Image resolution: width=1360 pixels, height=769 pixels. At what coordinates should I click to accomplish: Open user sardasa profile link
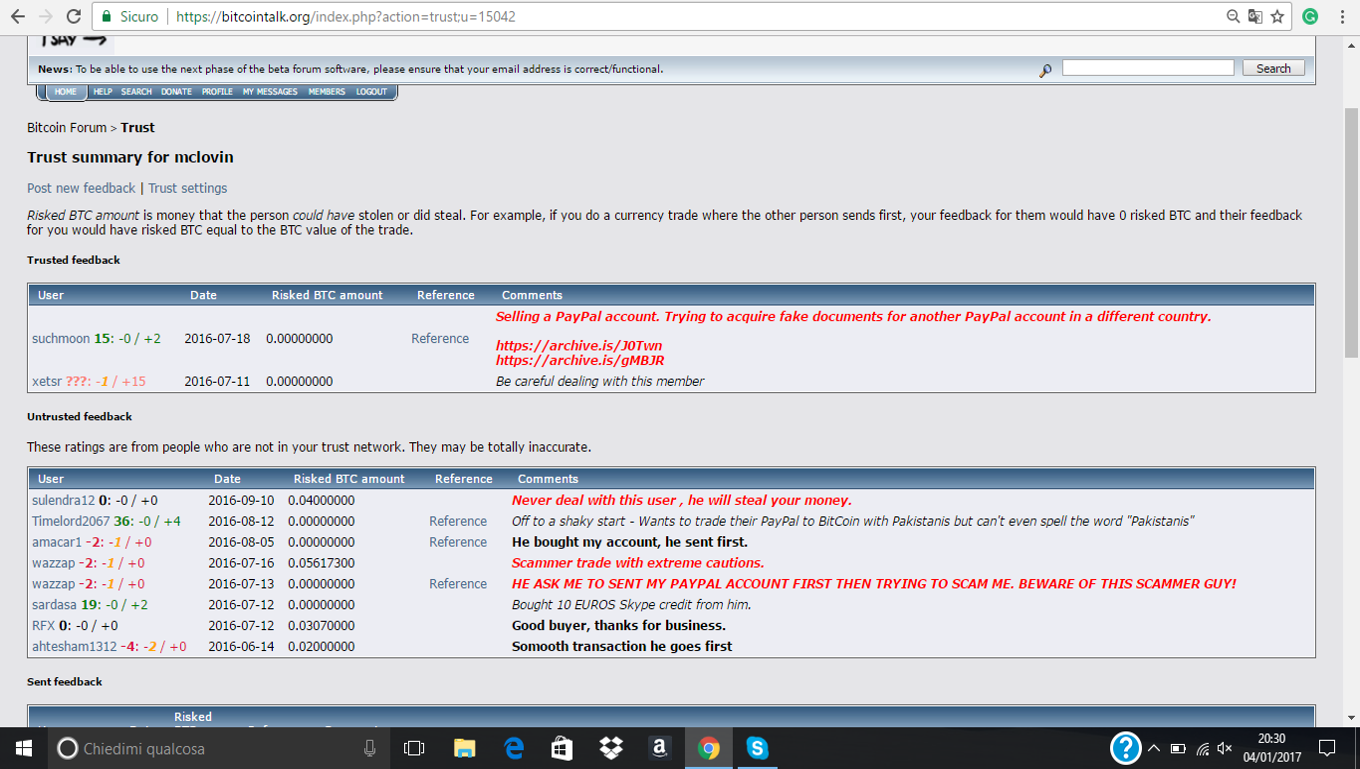(54, 605)
